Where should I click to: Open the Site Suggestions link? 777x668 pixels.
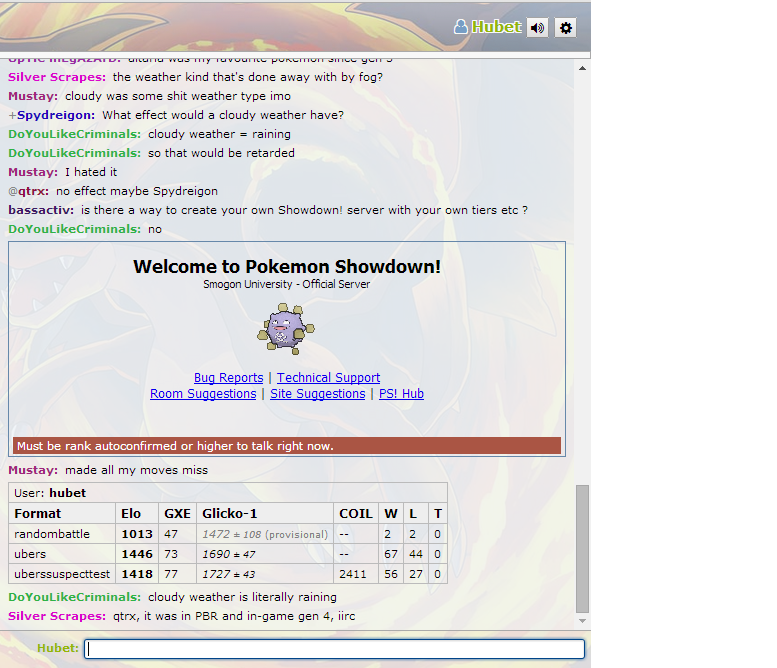pos(318,393)
